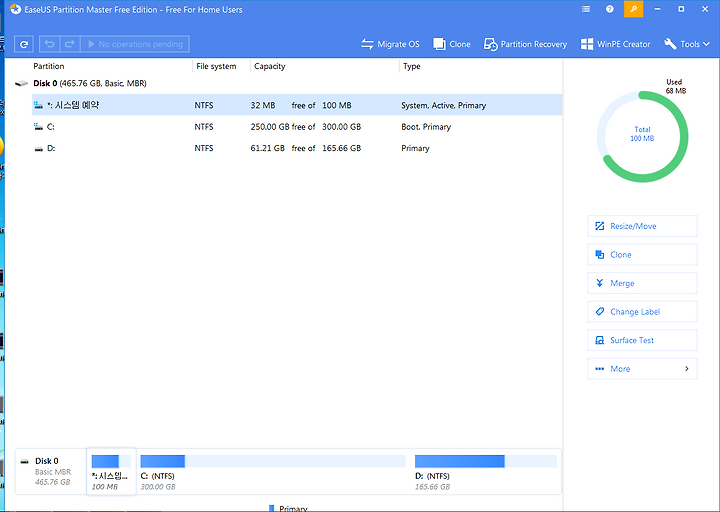Click the Tools wrench icon
Screen dimensions: 720x512
coord(670,44)
